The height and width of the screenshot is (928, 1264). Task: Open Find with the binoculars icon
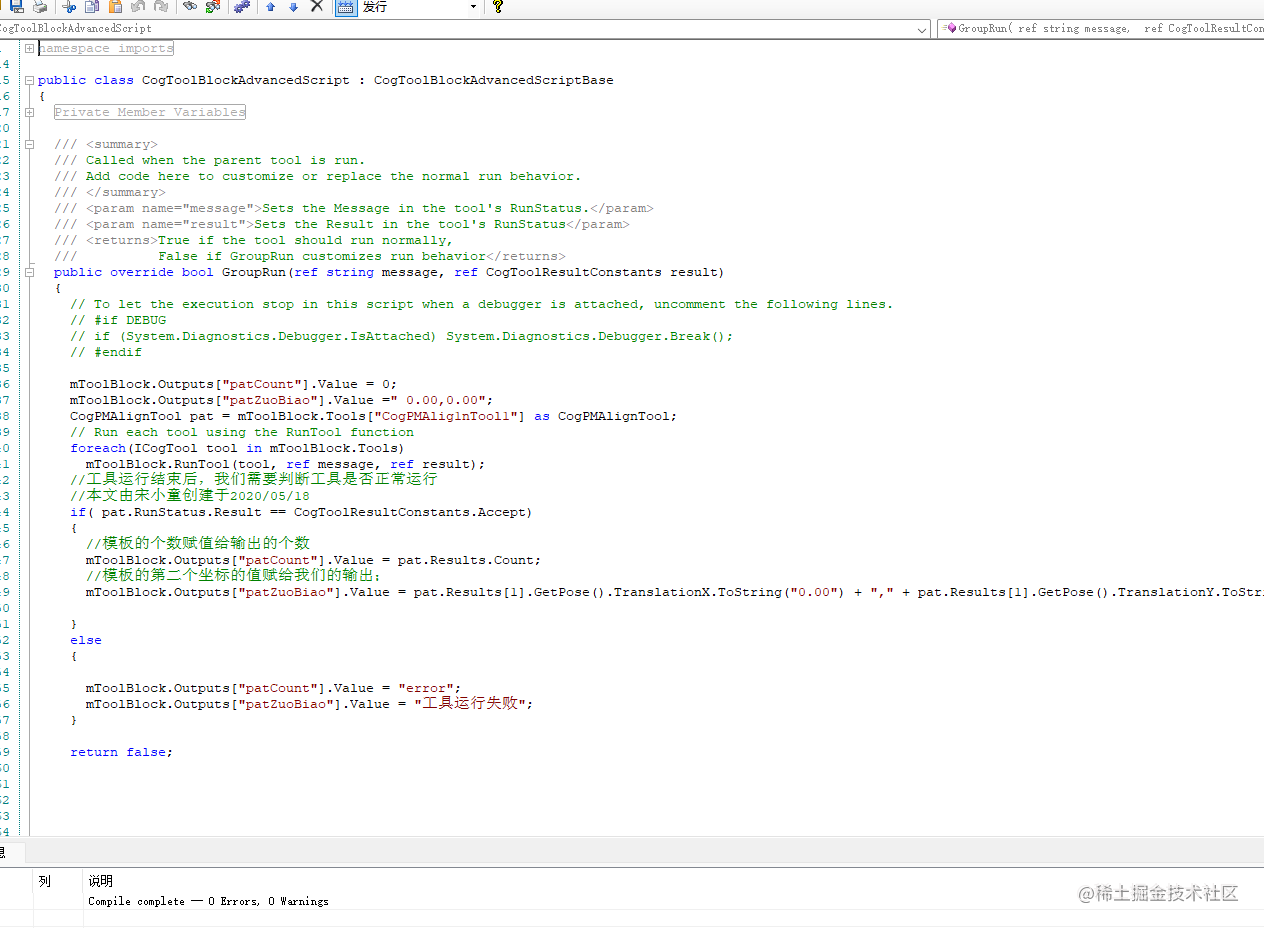[190, 6]
